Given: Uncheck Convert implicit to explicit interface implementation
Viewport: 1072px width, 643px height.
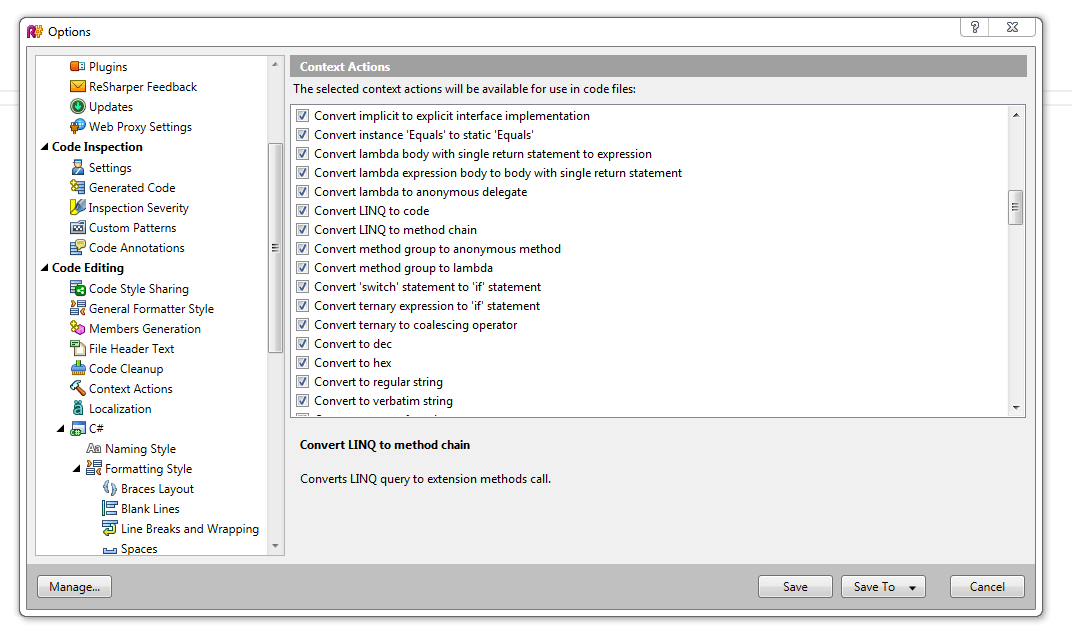Looking at the screenshot, I should (302, 115).
